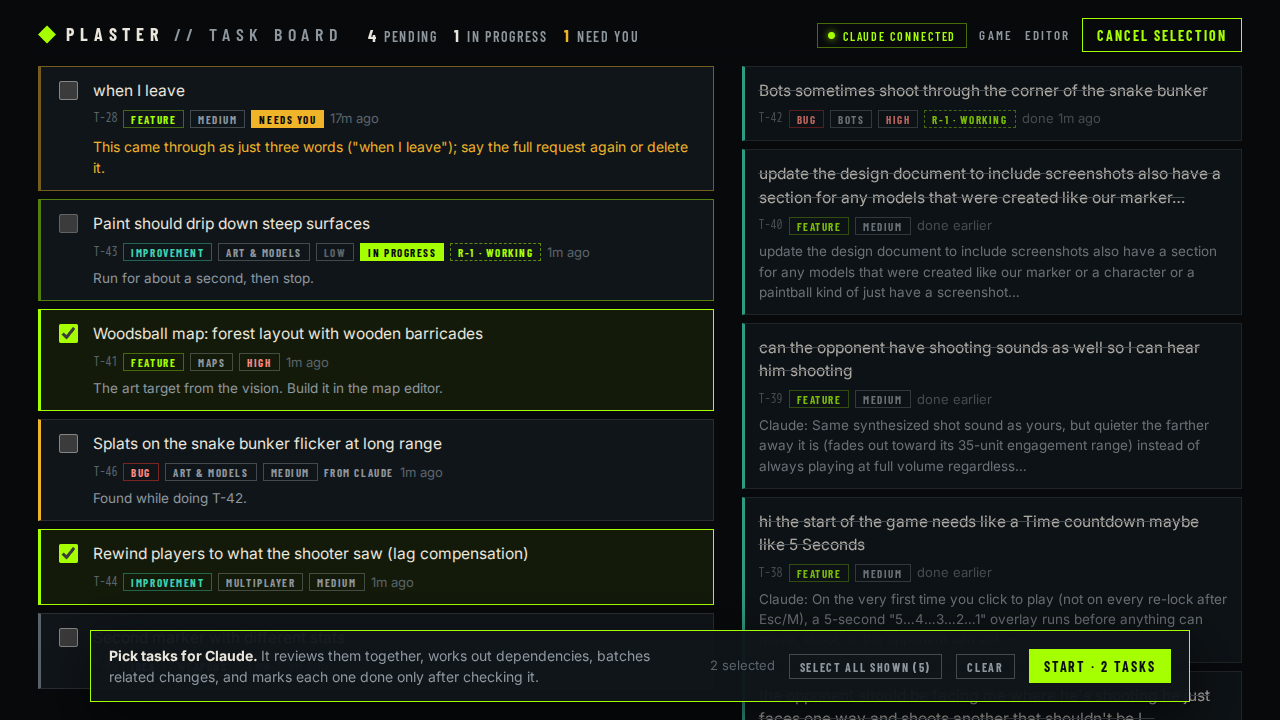Click the Clear selection button

tap(985, 667)
